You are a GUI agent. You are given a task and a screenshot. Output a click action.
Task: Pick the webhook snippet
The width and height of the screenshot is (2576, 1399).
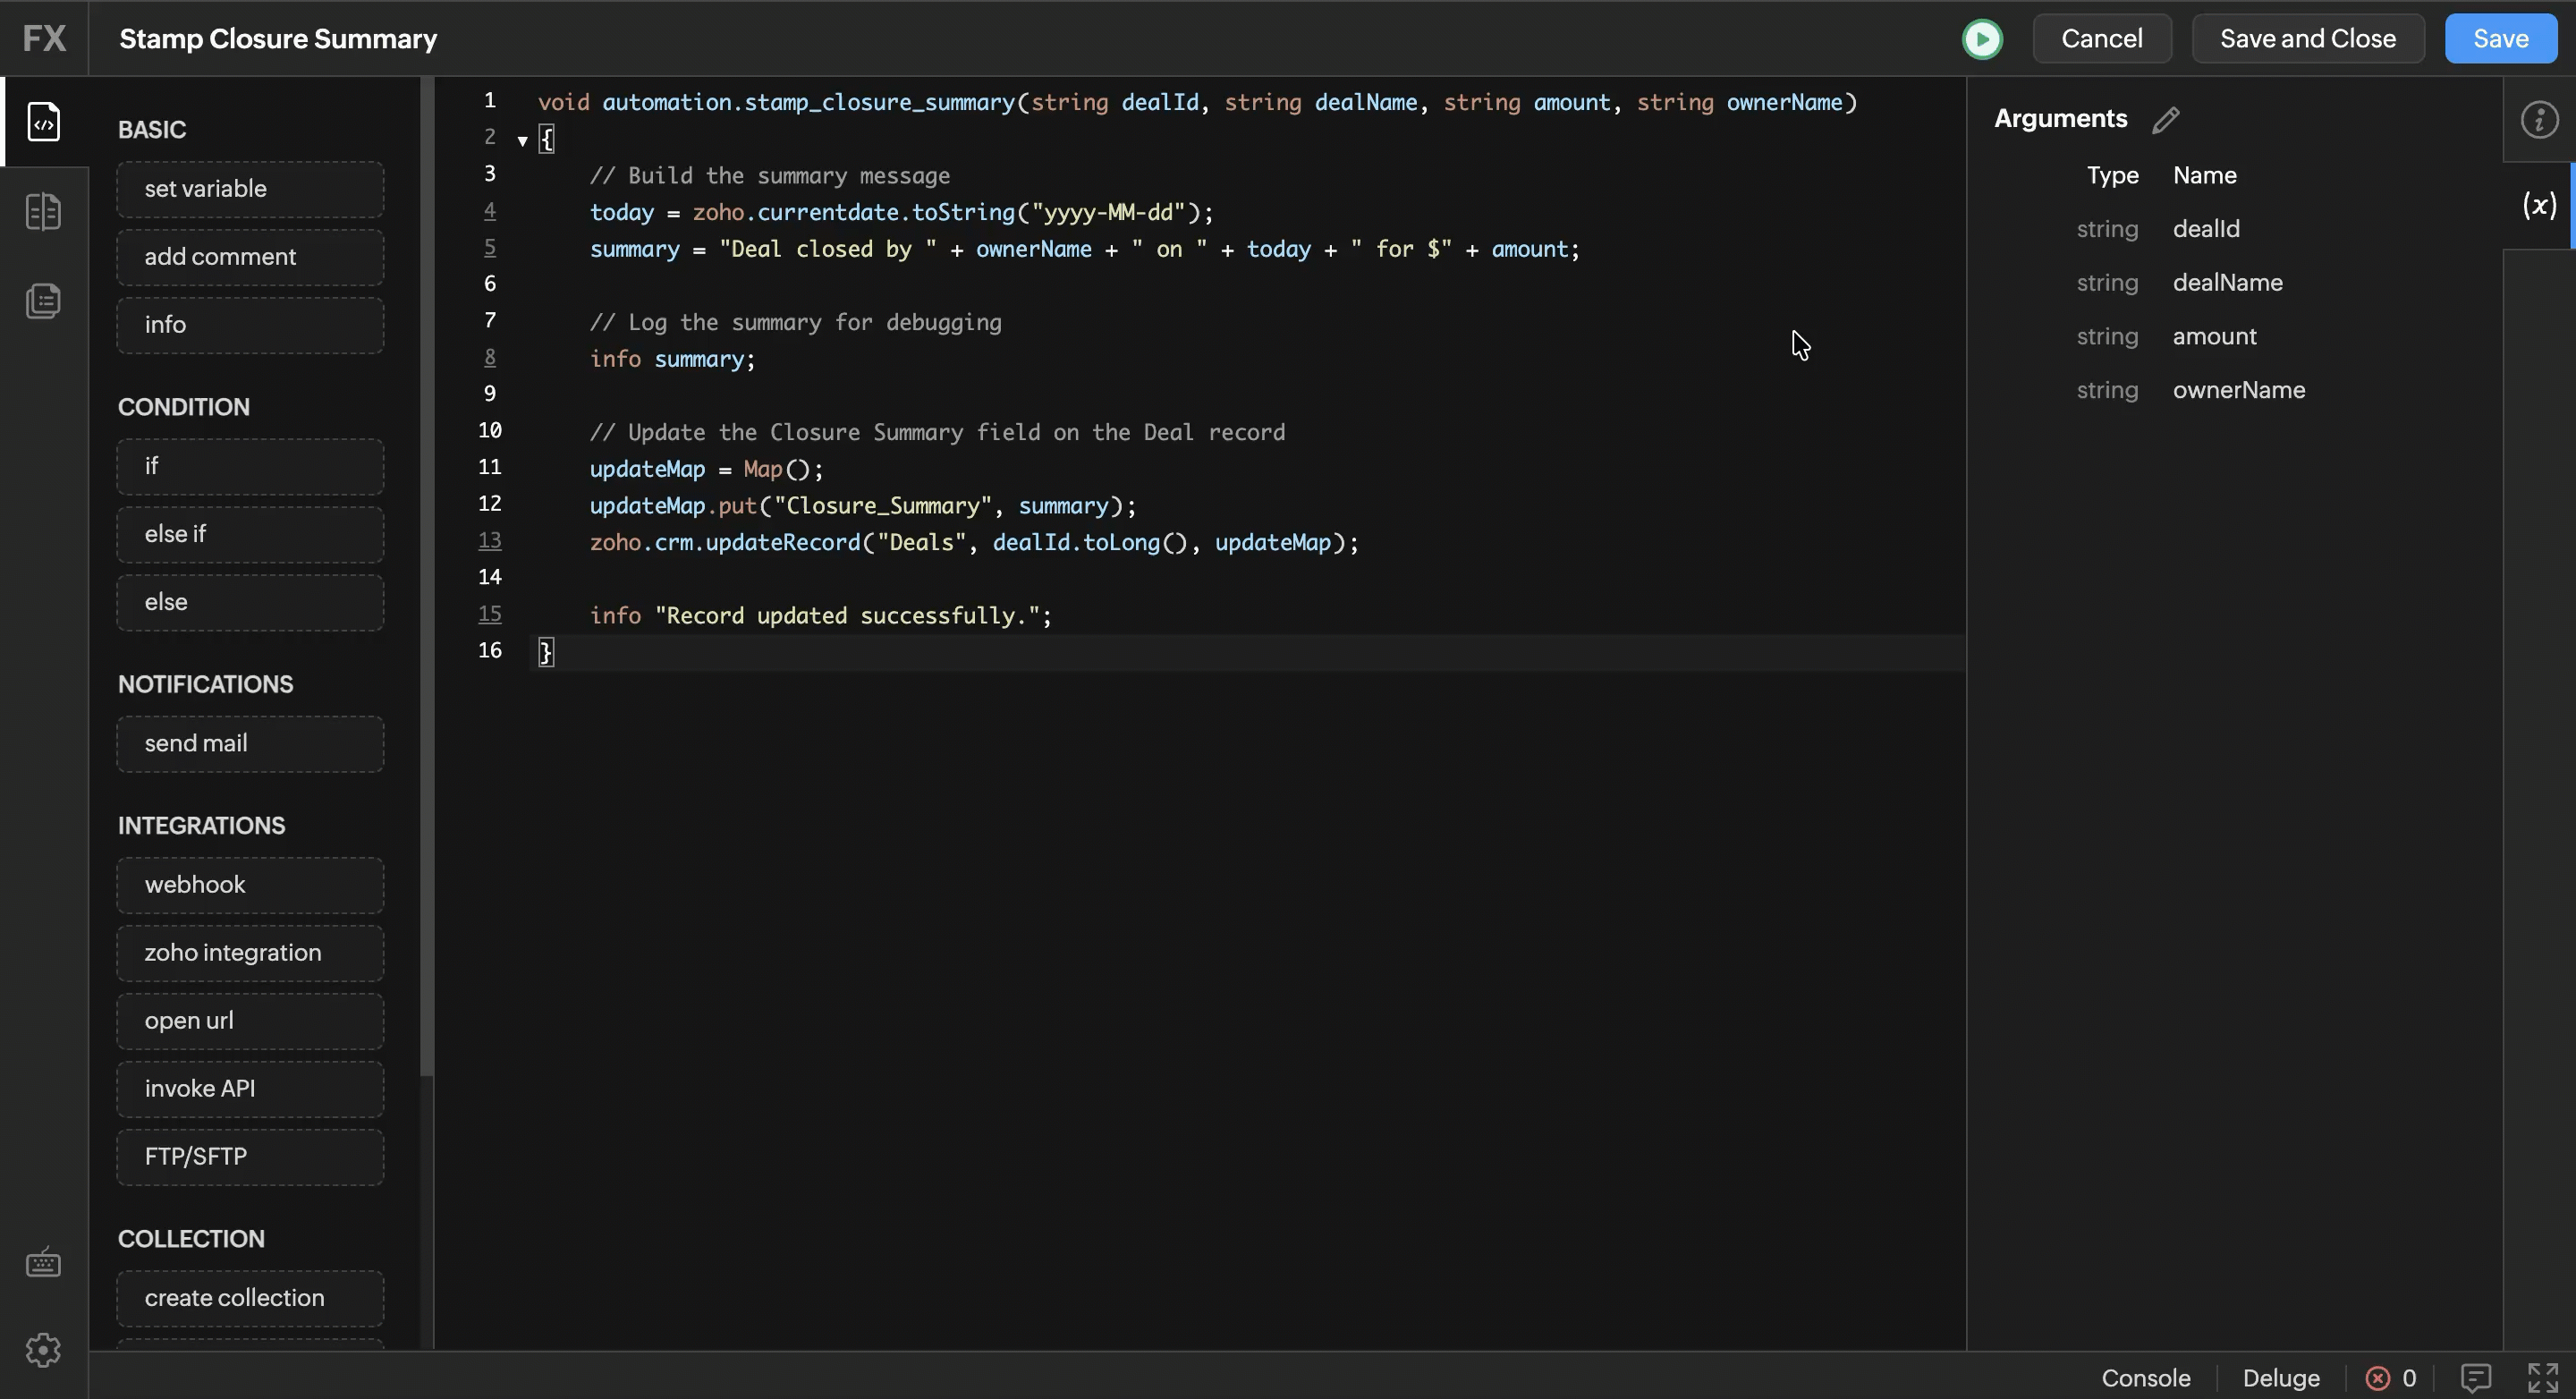(x=250, y=884)
